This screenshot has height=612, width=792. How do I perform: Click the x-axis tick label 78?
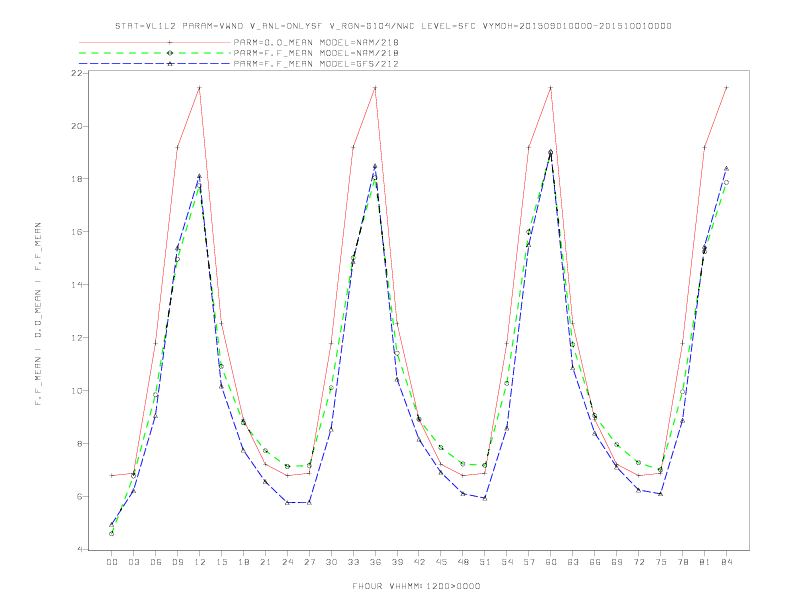[x=682, y=562]
